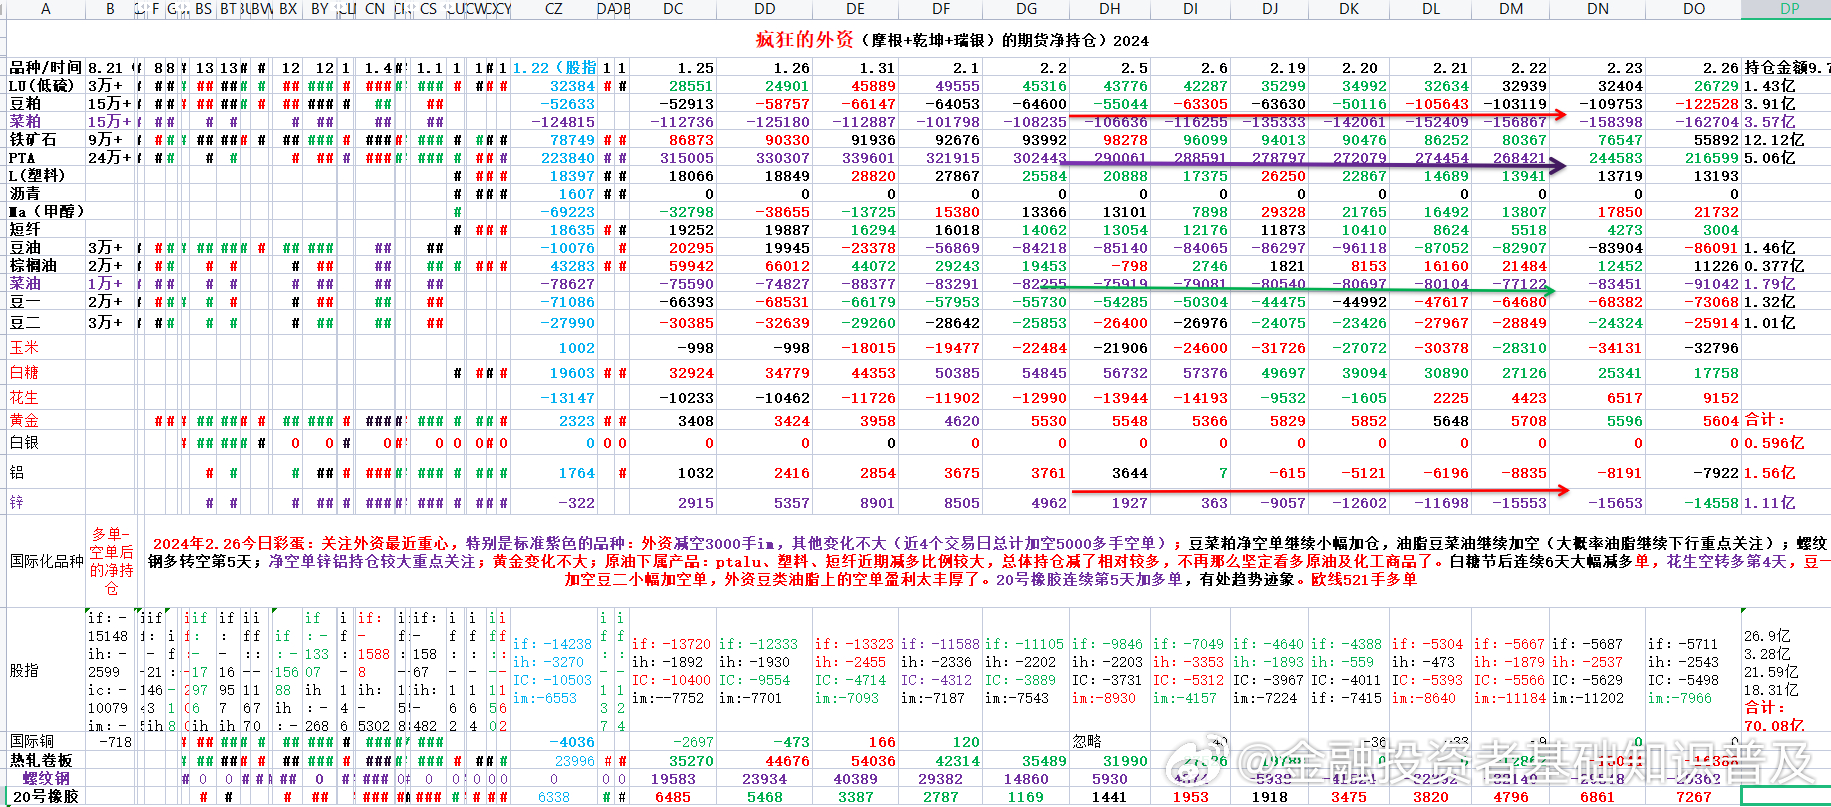Image resolution: width=1831 pixels, height=807 pixels.
Task: Select the 棕榈油 row label
Action: click(x=34, y=266)
